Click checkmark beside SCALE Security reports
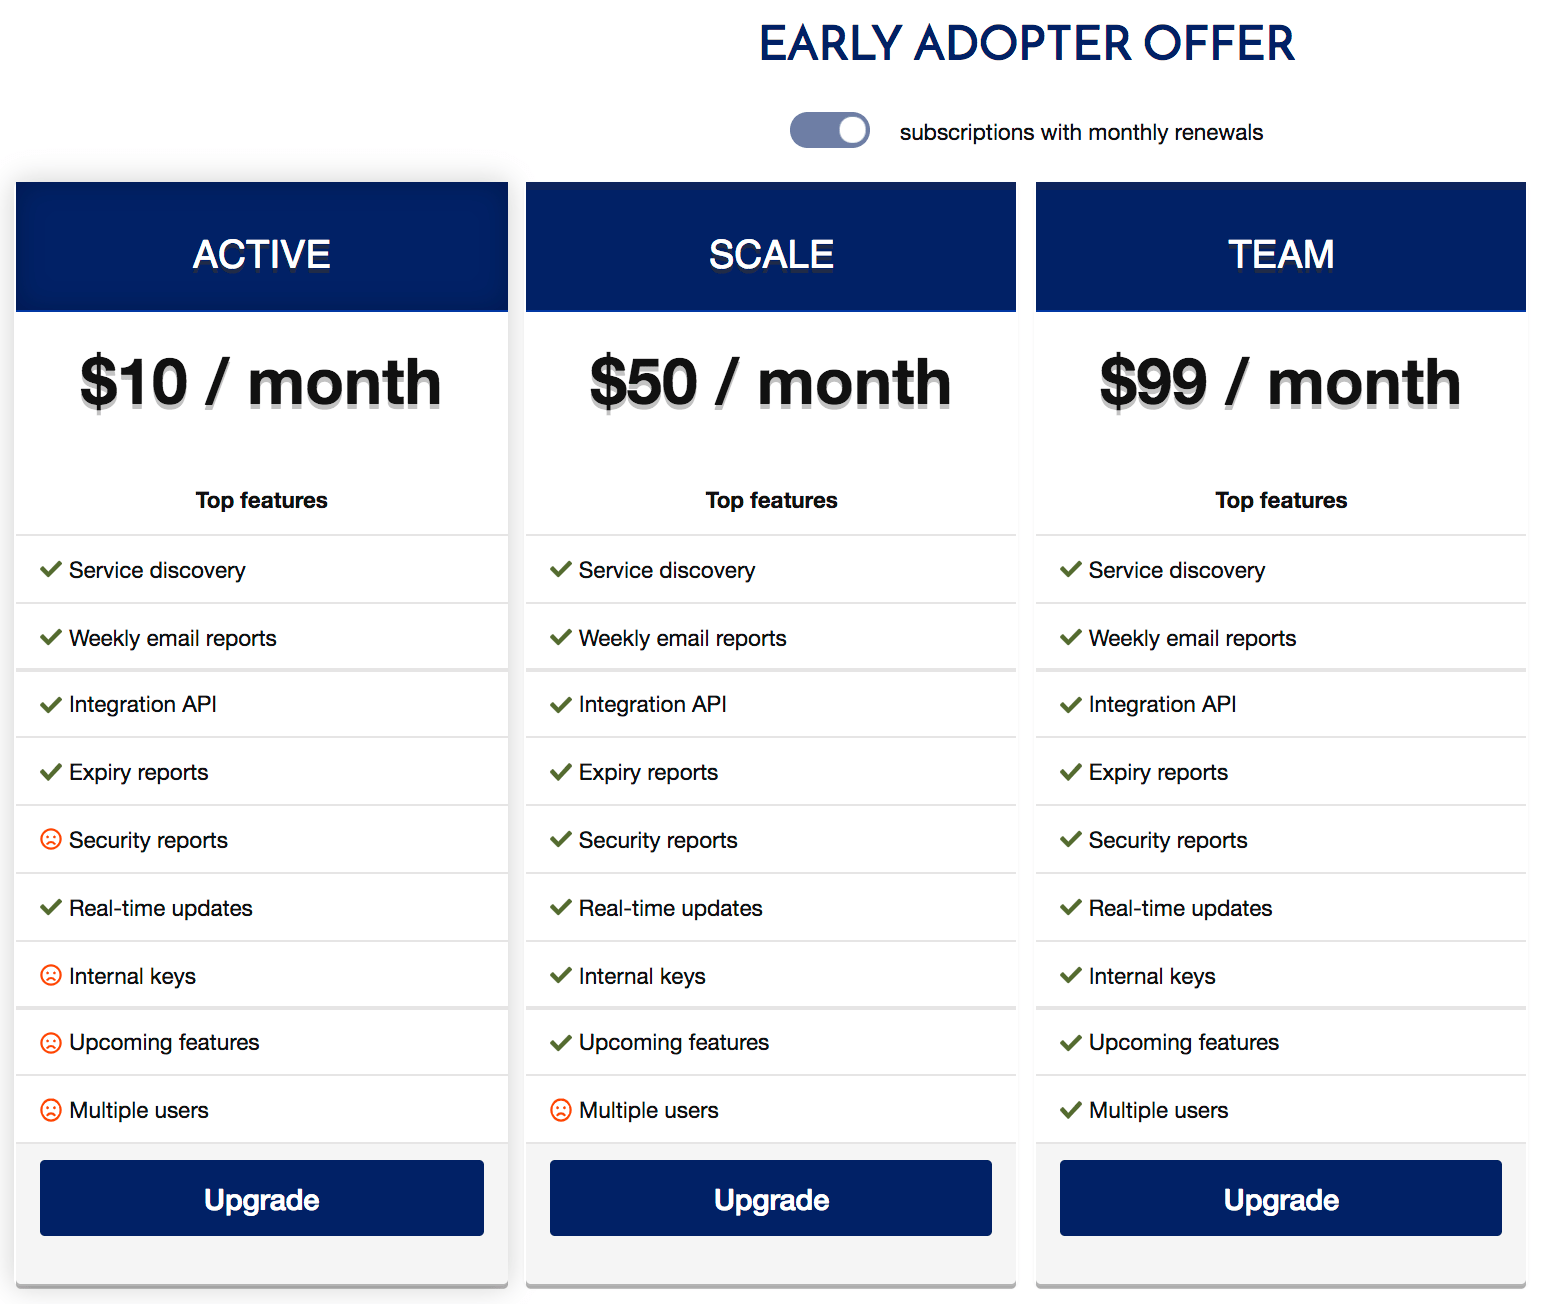The width and height of the screenshot is (1544, 1304). coord(561,839)
